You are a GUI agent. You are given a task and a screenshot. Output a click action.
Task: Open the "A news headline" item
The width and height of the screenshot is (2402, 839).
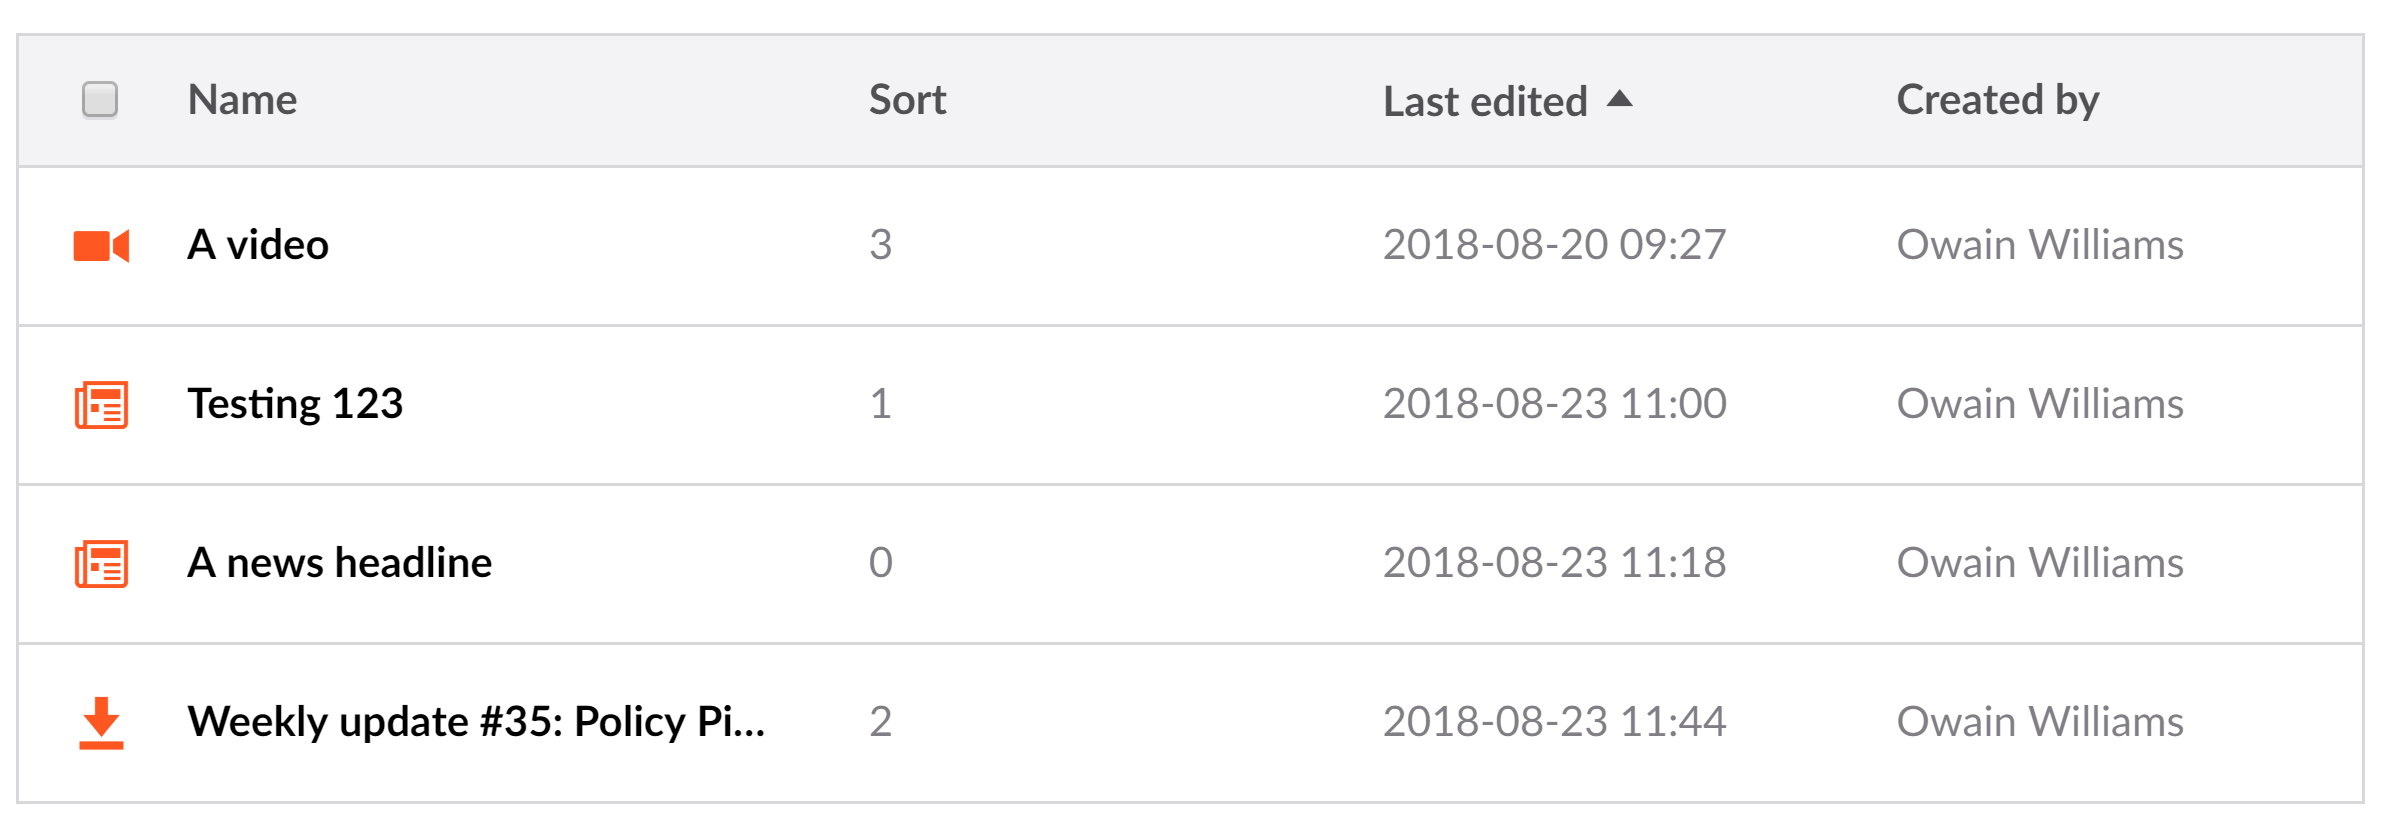339,563
